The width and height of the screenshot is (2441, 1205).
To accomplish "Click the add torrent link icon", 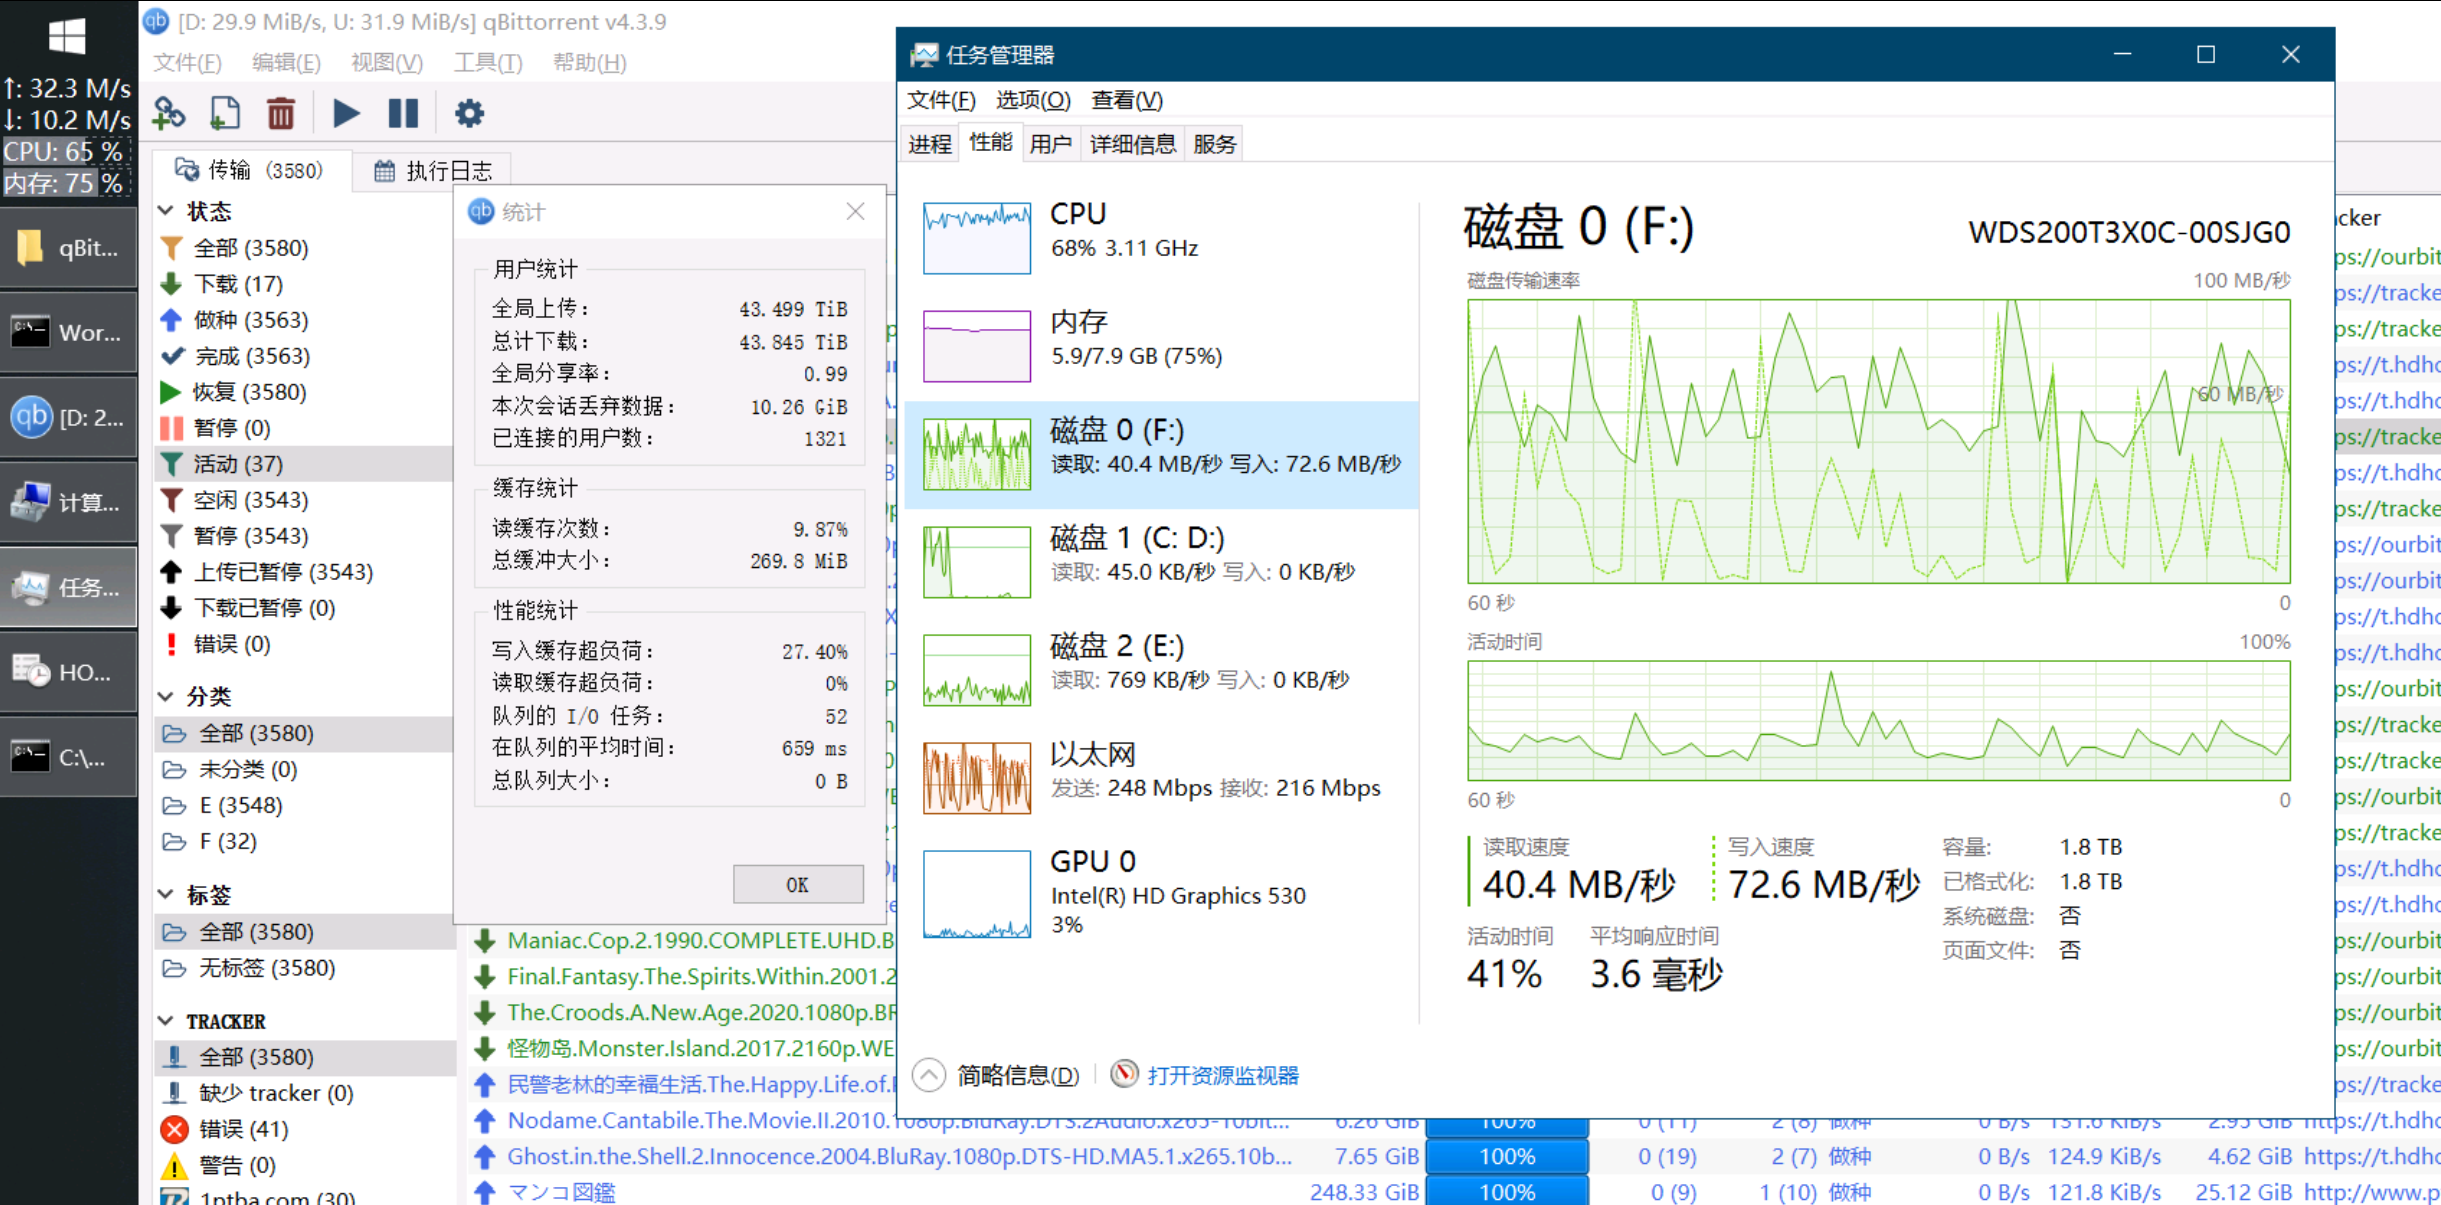I will pyautogui.click(x=168, y=113).
